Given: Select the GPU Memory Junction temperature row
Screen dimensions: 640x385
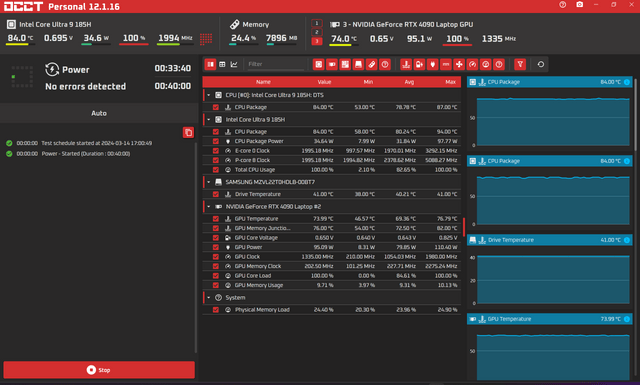Looking at the screenshot, I should [332, 228].
